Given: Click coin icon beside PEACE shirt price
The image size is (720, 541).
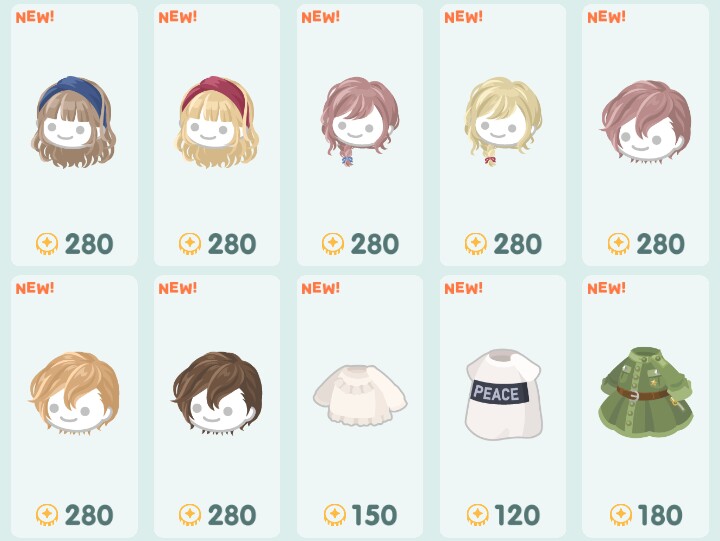Looking at the screenshot, I should tap(478, 515).
